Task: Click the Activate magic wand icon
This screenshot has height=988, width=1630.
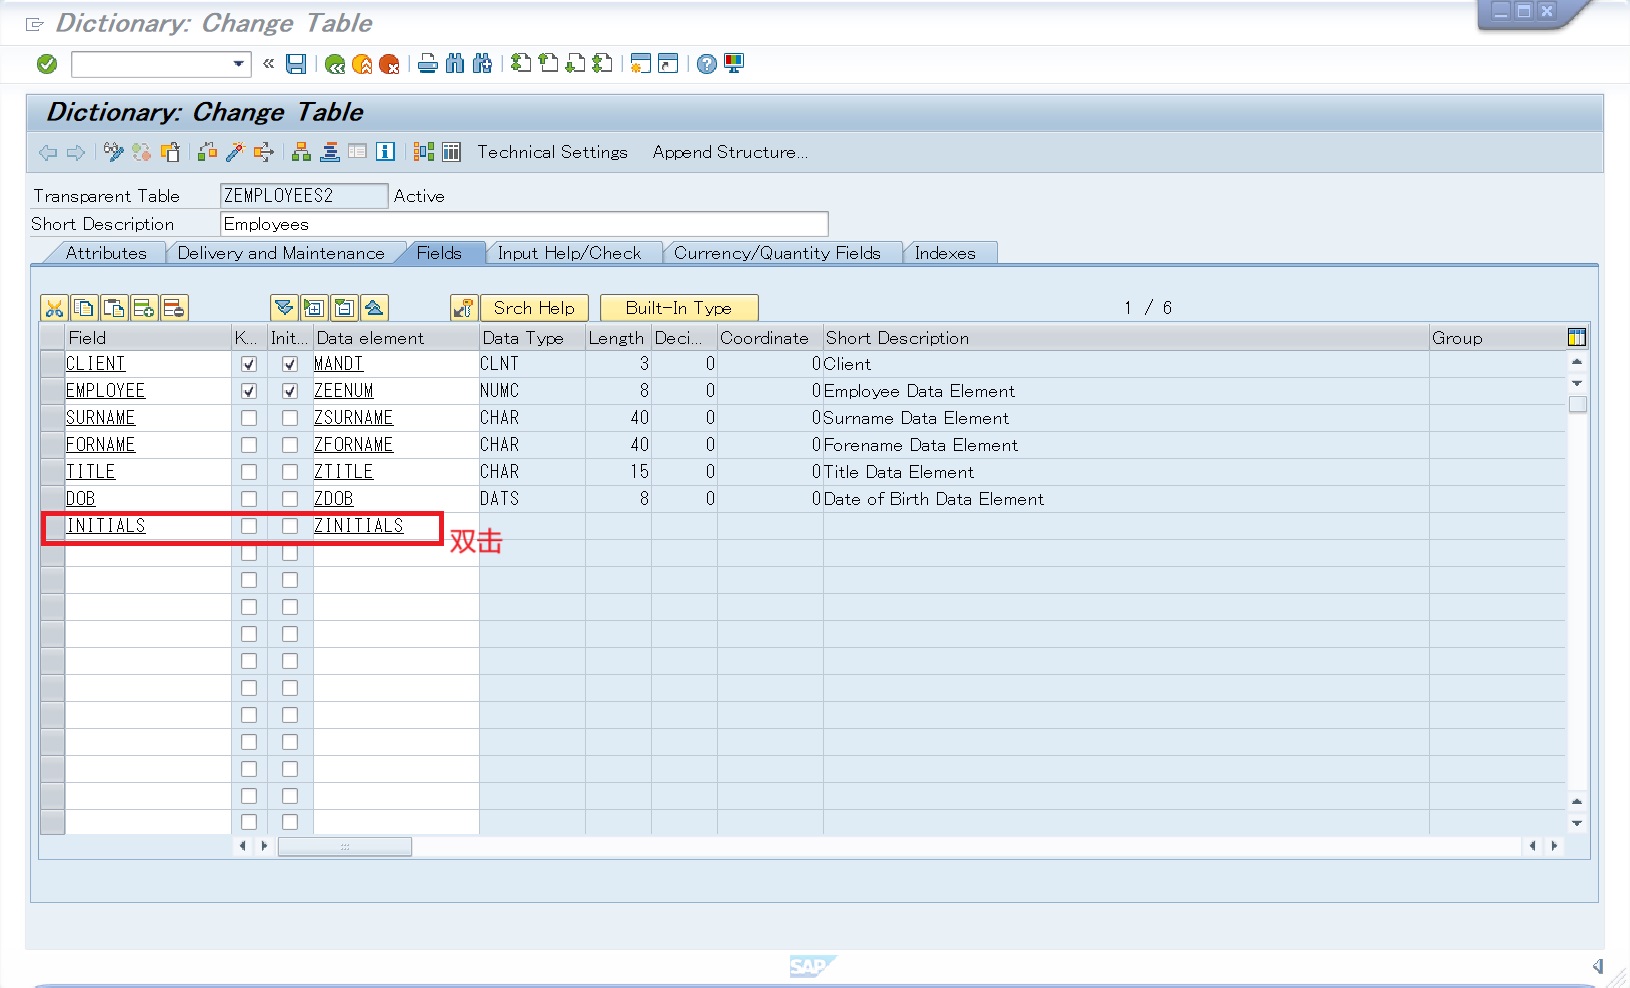Action: 235,152
